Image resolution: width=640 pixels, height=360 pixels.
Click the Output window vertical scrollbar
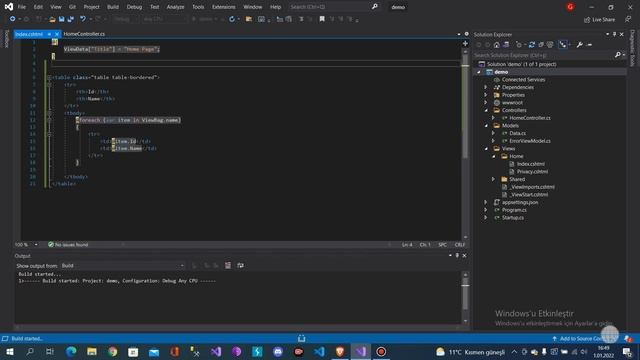465,297
